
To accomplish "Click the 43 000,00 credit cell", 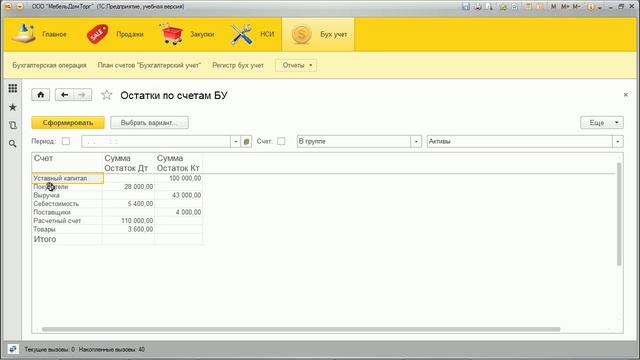I will 179,196.
